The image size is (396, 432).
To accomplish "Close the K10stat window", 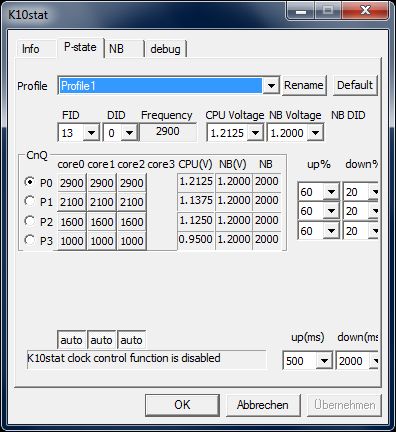I will point(365,11).
